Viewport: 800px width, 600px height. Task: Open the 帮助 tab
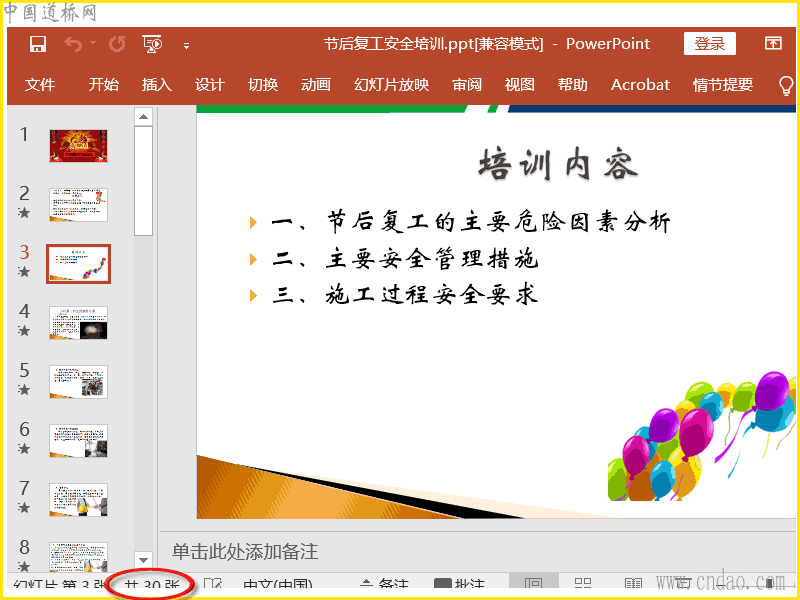pyautogui.click(x=572, y=84)
